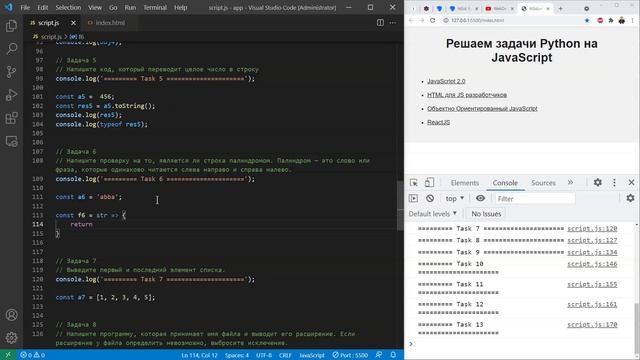This screenshot has height=360, width=640.
Task: Open DevTools settings gear
Action: (x=598, y=182)
